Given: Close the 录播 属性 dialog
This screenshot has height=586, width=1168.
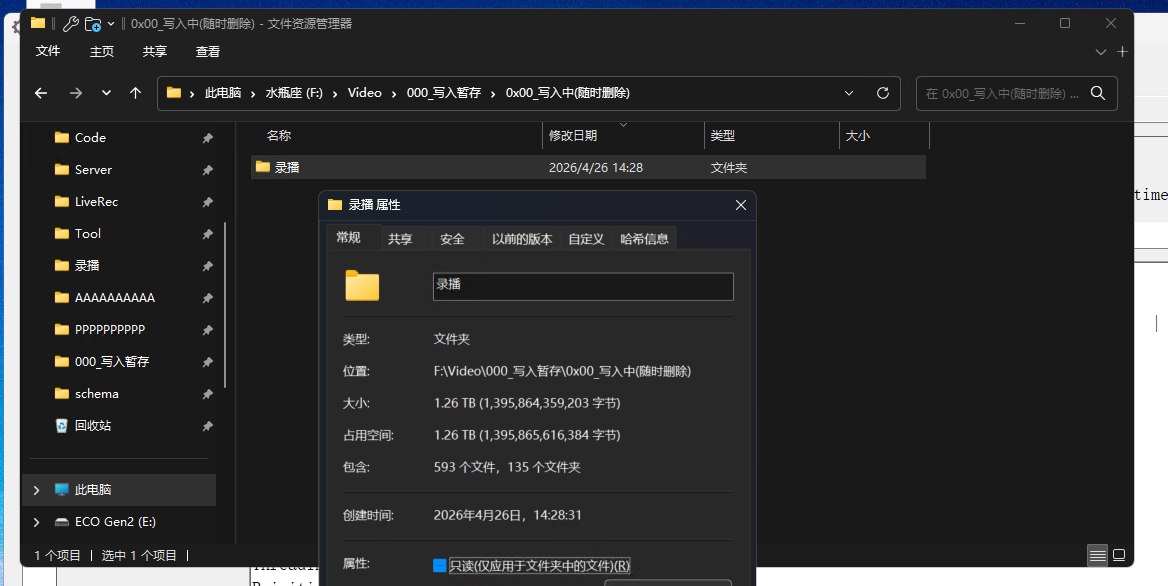Looking at the screenshot, I should pos(740,205).
